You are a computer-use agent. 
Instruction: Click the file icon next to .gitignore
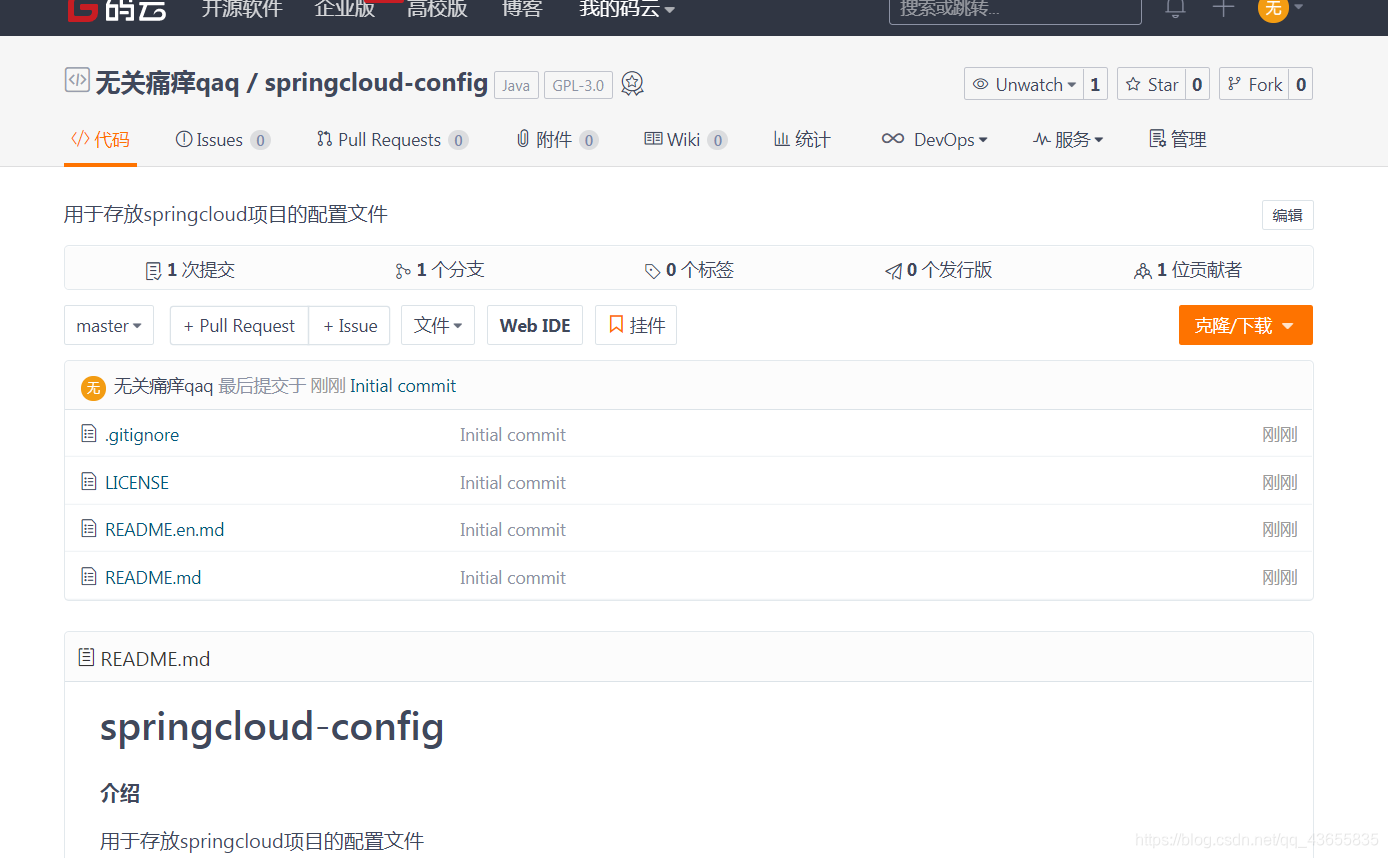[89, 434]
